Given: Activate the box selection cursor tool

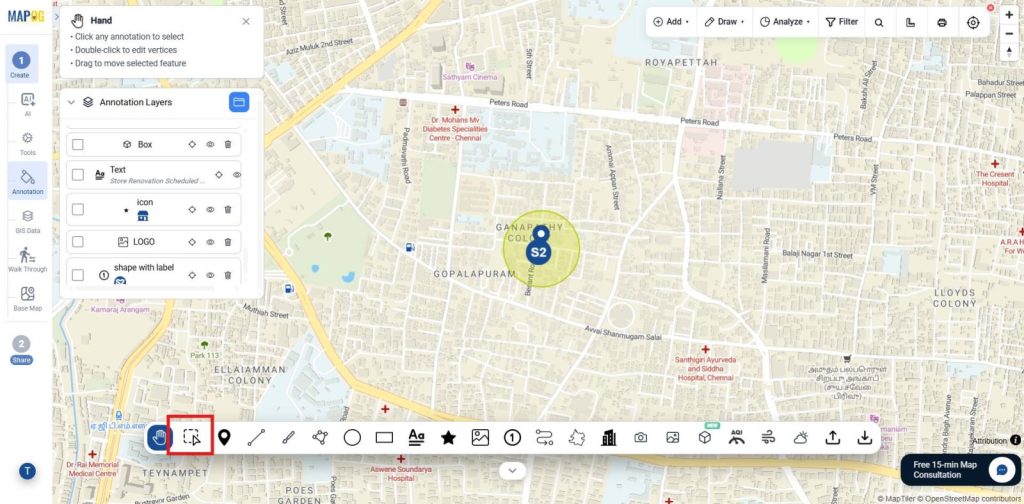Looking at the screenshot, I should pos(191,437).
